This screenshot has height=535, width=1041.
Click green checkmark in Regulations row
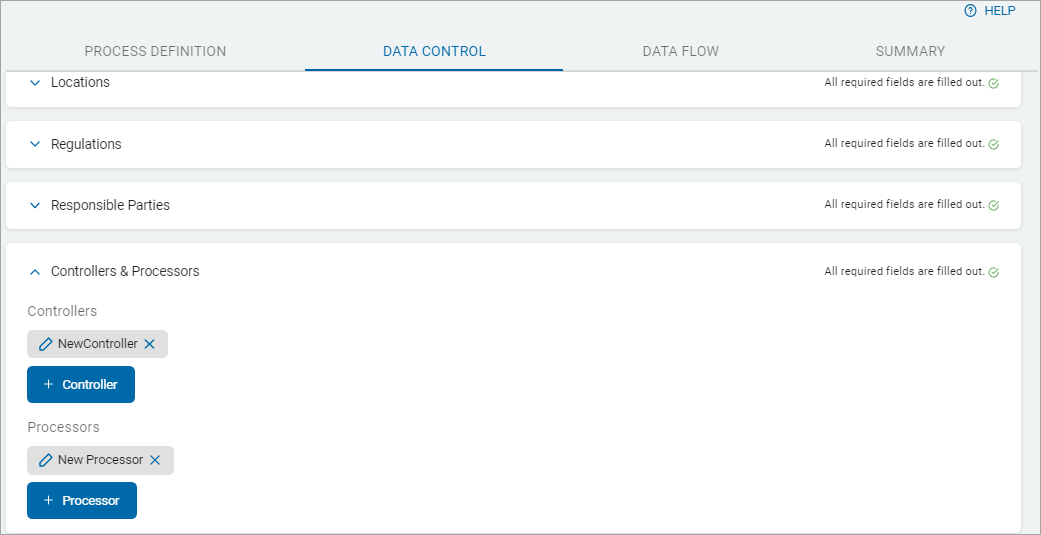[994, 144]
